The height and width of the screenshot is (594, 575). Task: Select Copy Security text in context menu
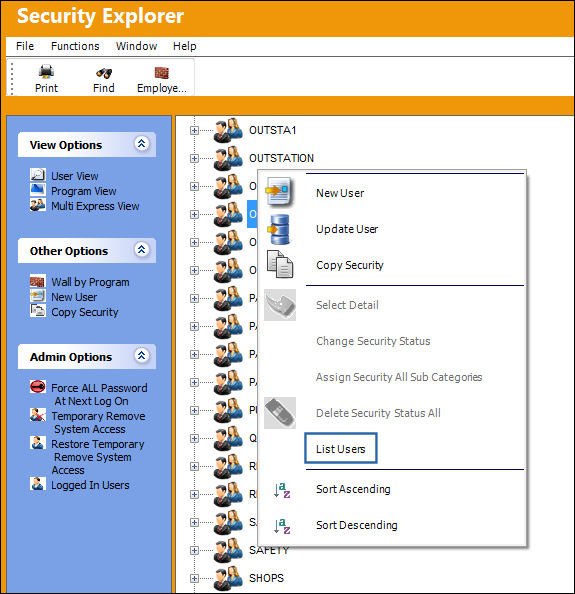coord(350,265)
